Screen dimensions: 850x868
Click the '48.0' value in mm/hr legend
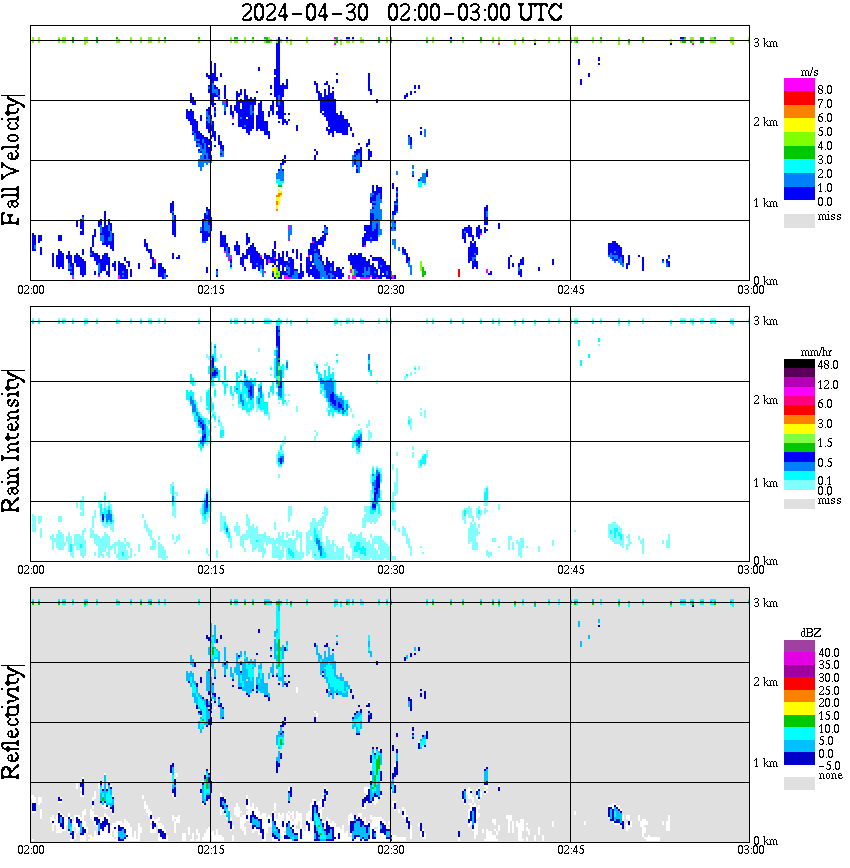(x=828, y=365)
